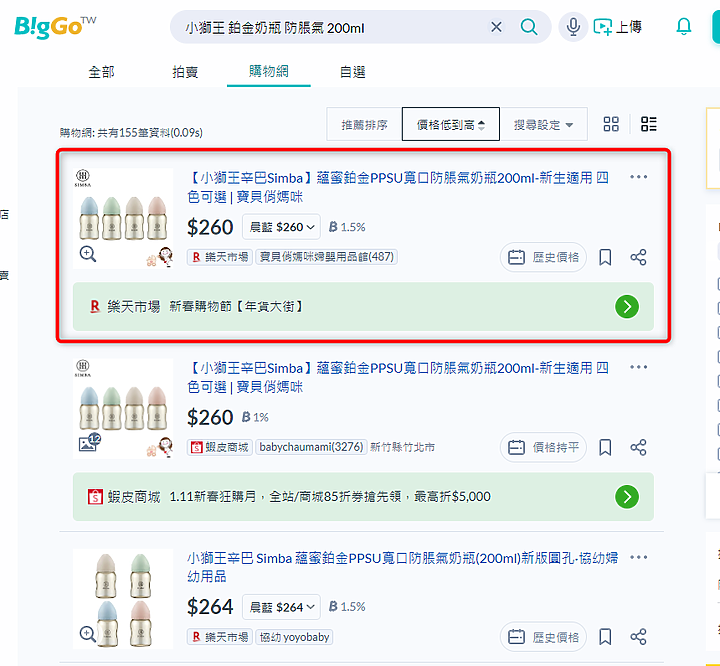Toggle 價格低到高 sort order

pyautogui.click(x=450, y=124)
